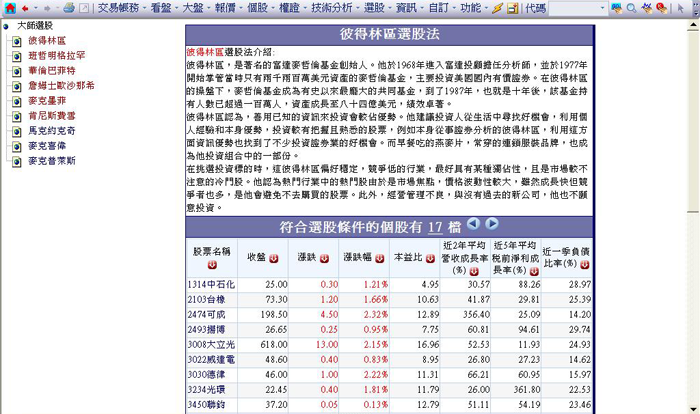Open the 資訊 menu

(406, 8)
